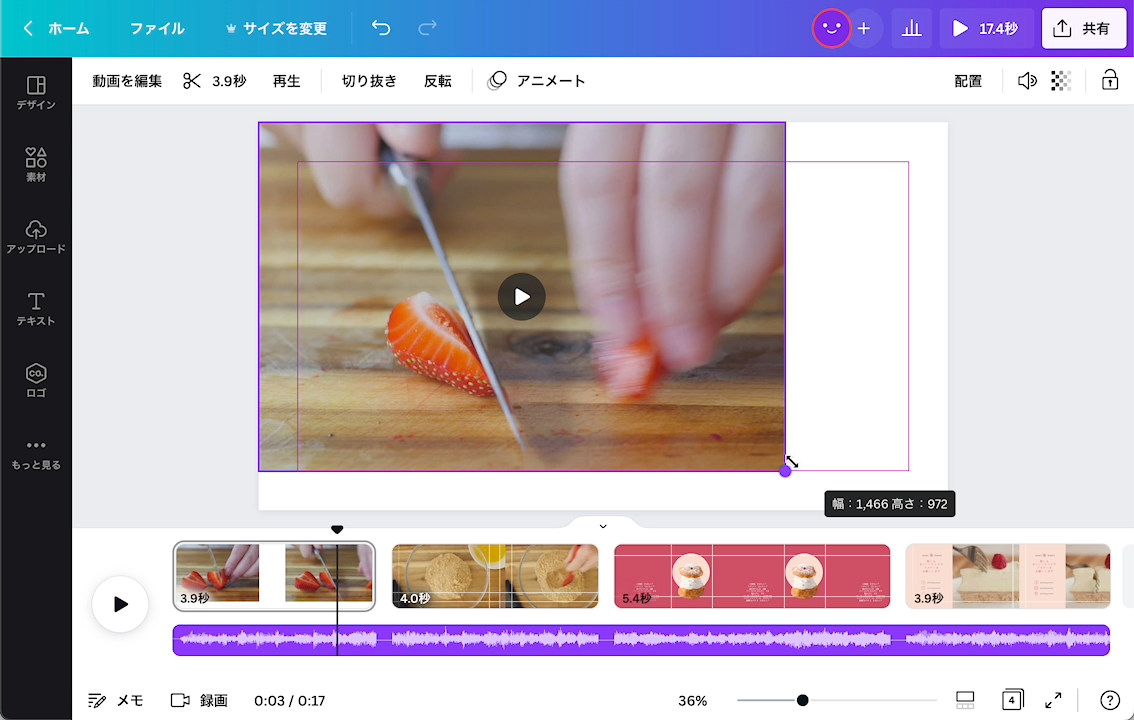Image resolution: width=1134 pixels, height=720 pixels.
Task: Click scissors trim icon
Action: click(192, 81)
